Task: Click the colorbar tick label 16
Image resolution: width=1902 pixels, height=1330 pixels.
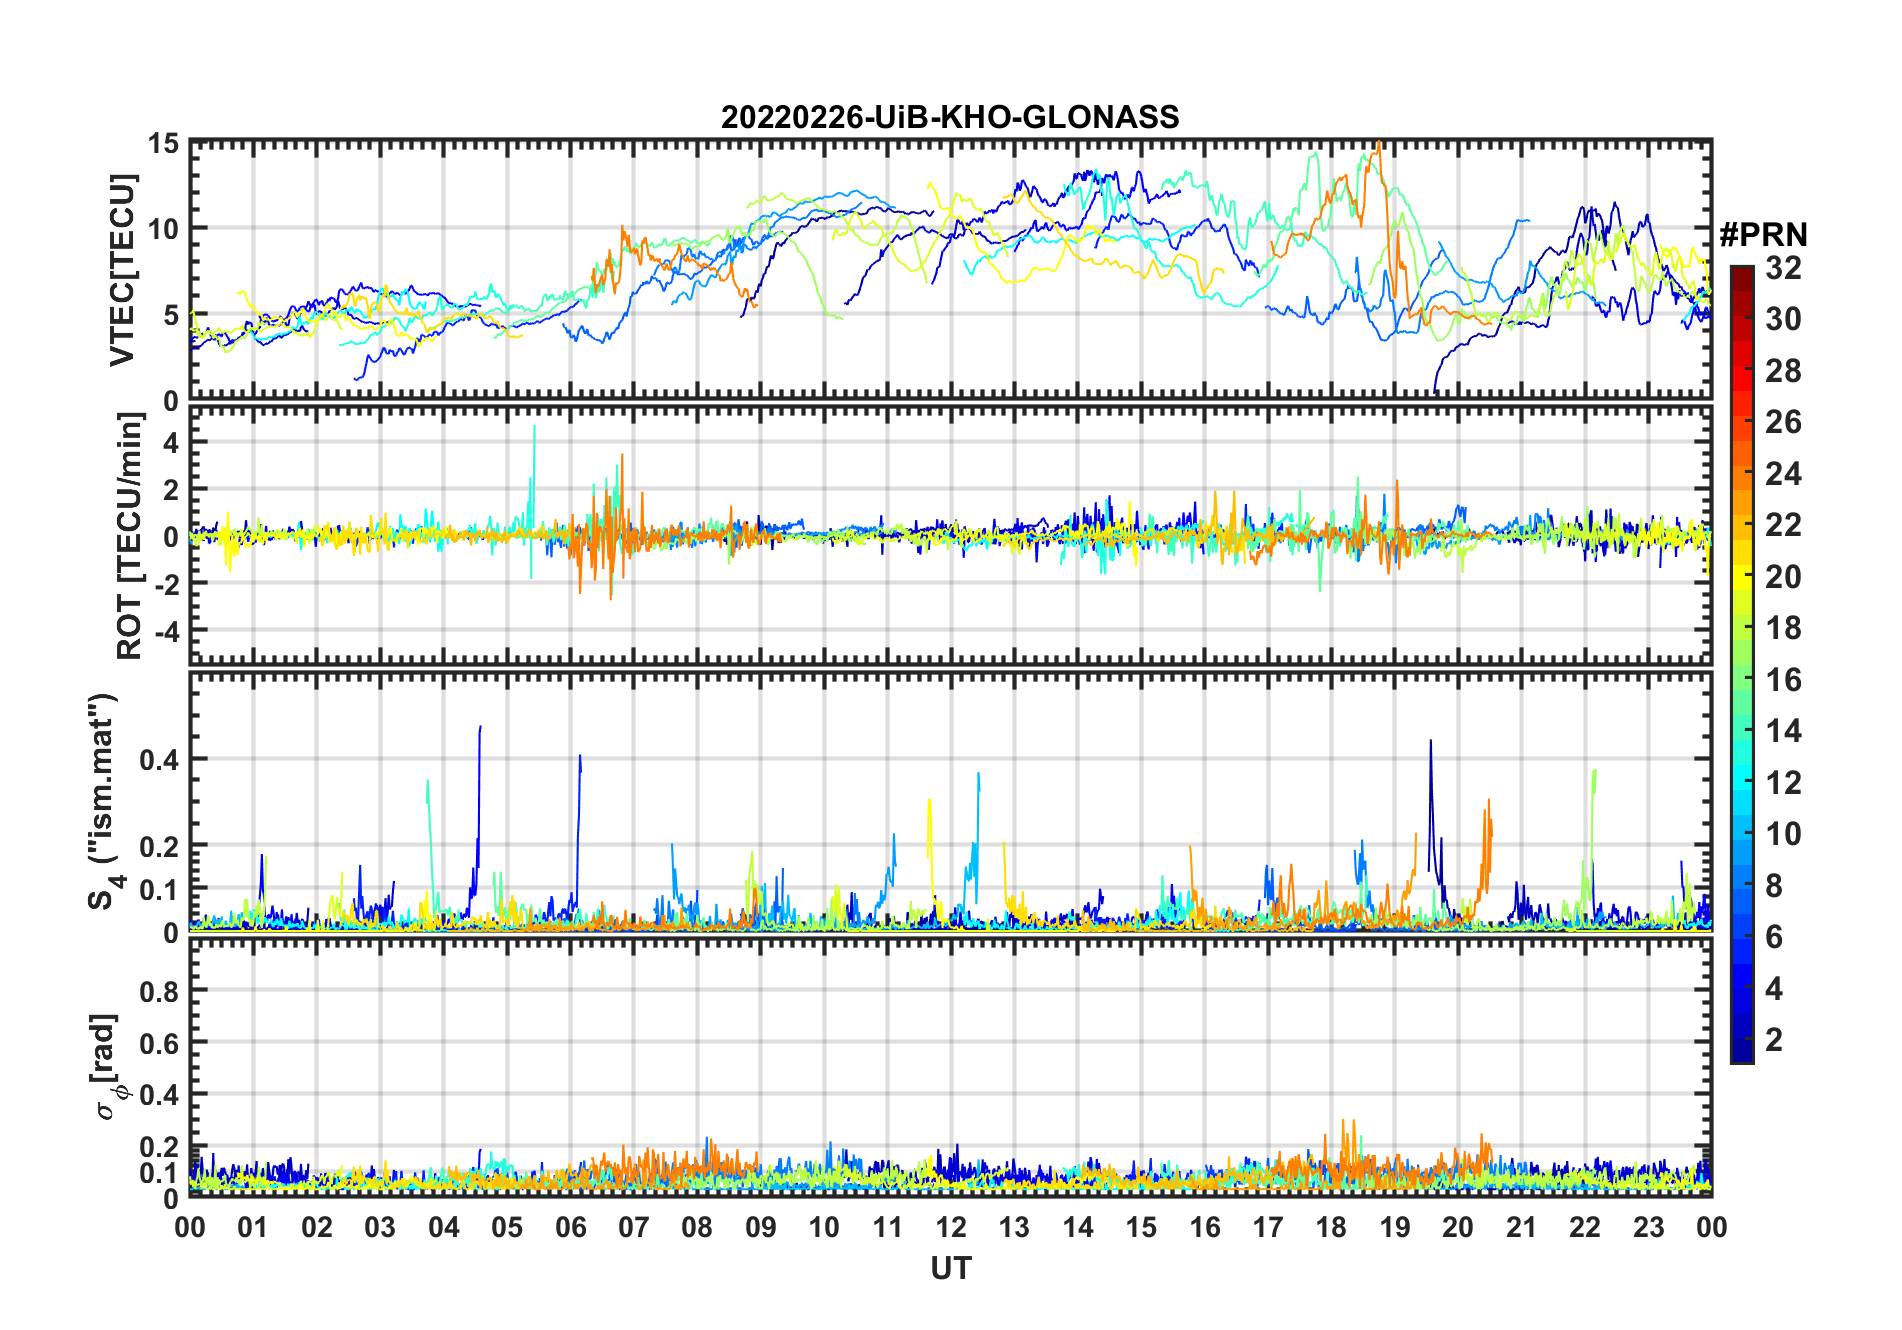Action: tap(1783, 680)
